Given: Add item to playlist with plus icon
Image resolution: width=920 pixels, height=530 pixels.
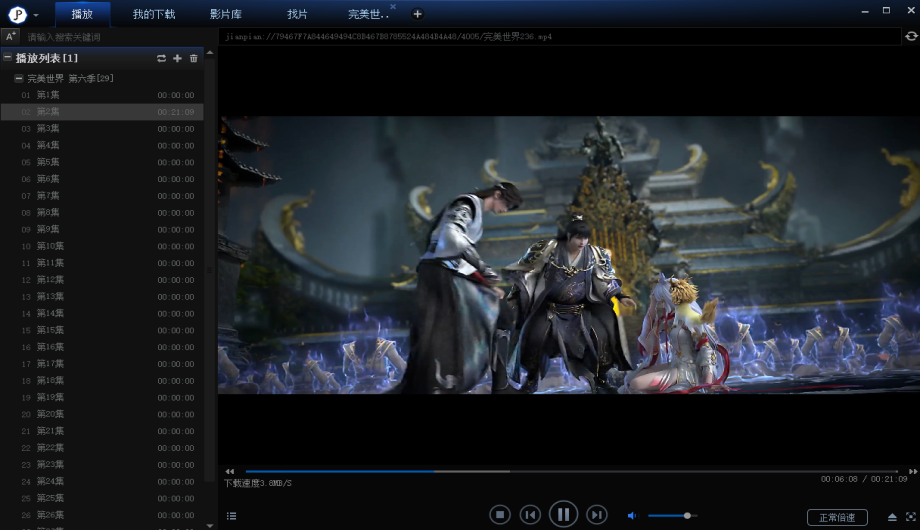Looking at the screenshot, I should coord(177,58).
